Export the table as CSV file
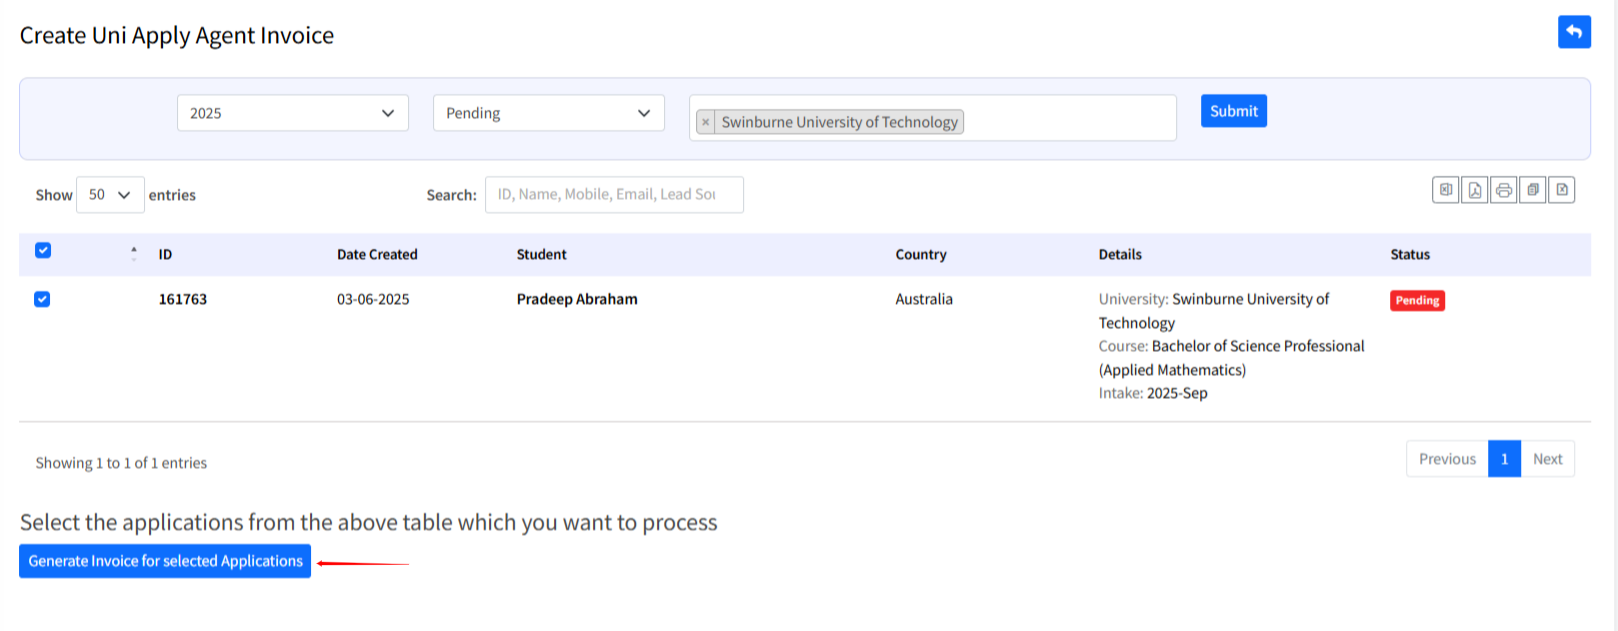This screenshot has width=1618, height=631. pyautogui.click(x=1561, y=190)
